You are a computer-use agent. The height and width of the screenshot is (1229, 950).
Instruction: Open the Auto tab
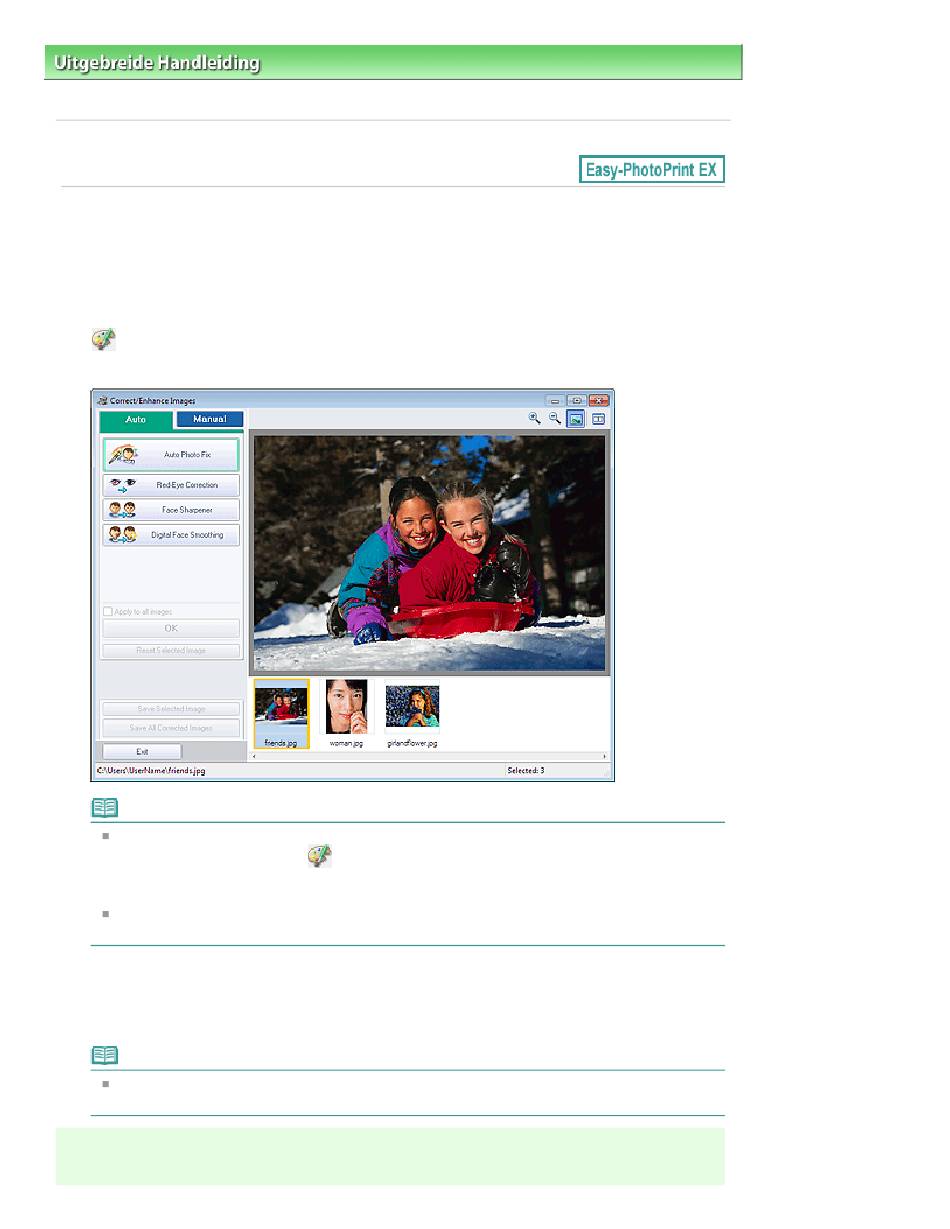[136, 420]
